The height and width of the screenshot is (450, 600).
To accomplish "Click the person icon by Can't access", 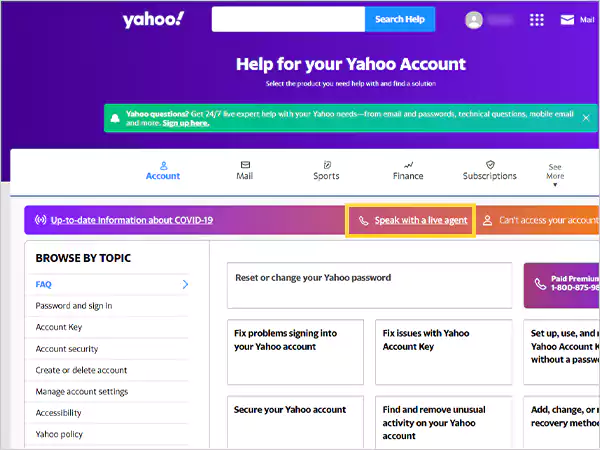I will 487,220.
